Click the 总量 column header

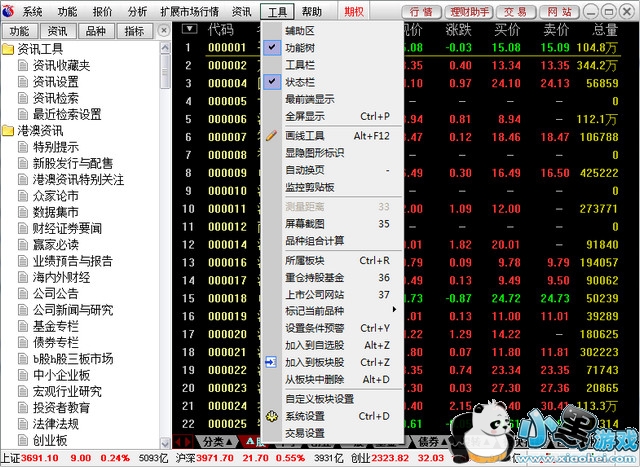[x=605, y=30]
